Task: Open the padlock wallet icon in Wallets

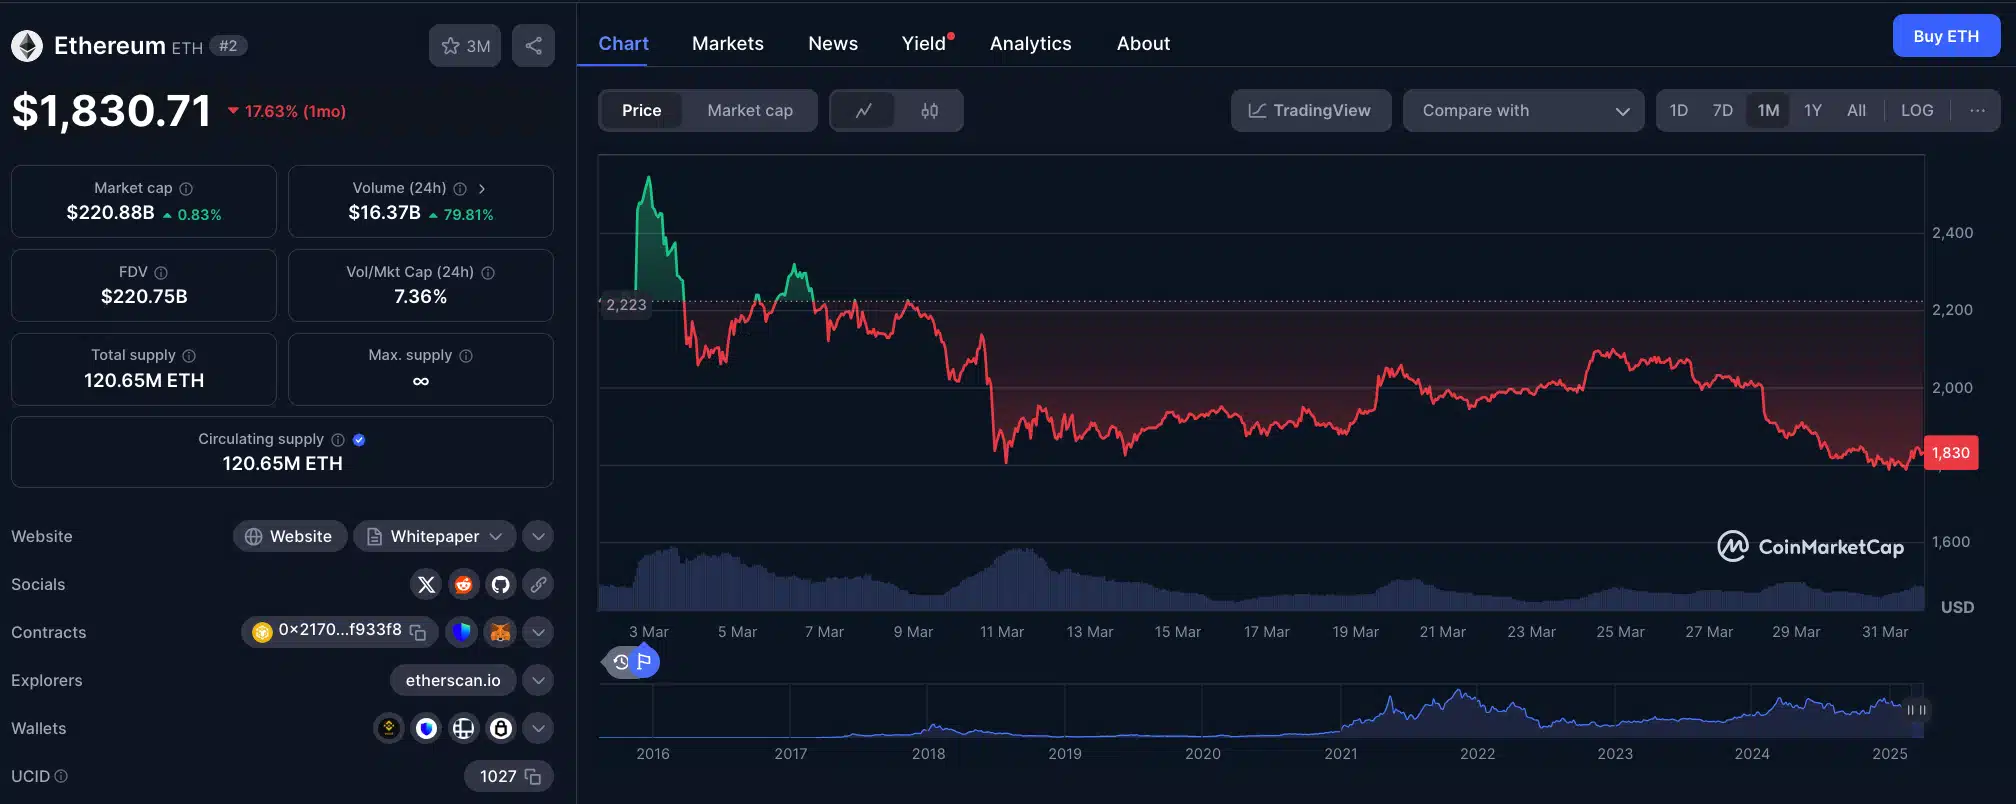Action: pyautogui.click(x=500, y=729)
